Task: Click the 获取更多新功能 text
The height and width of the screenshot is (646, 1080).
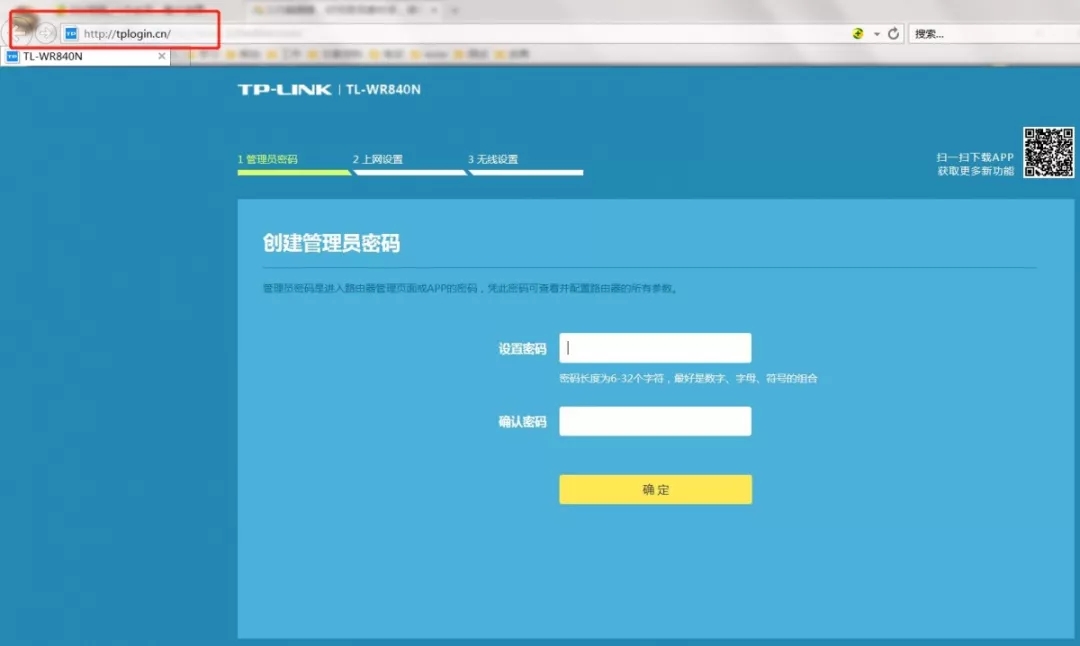Action: tap(975, 171)
